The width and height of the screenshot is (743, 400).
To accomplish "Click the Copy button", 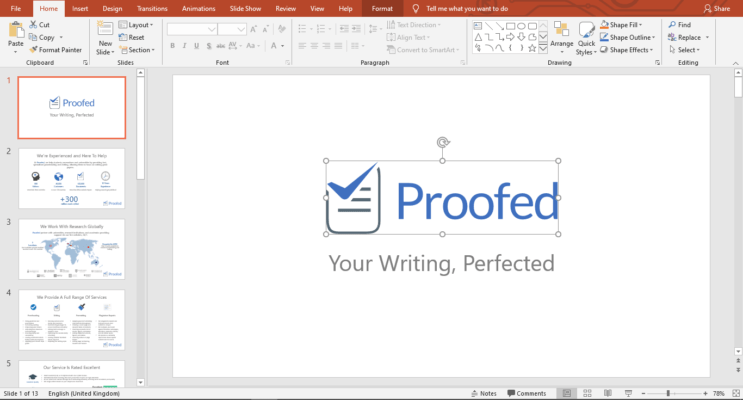I will (41, 37).
